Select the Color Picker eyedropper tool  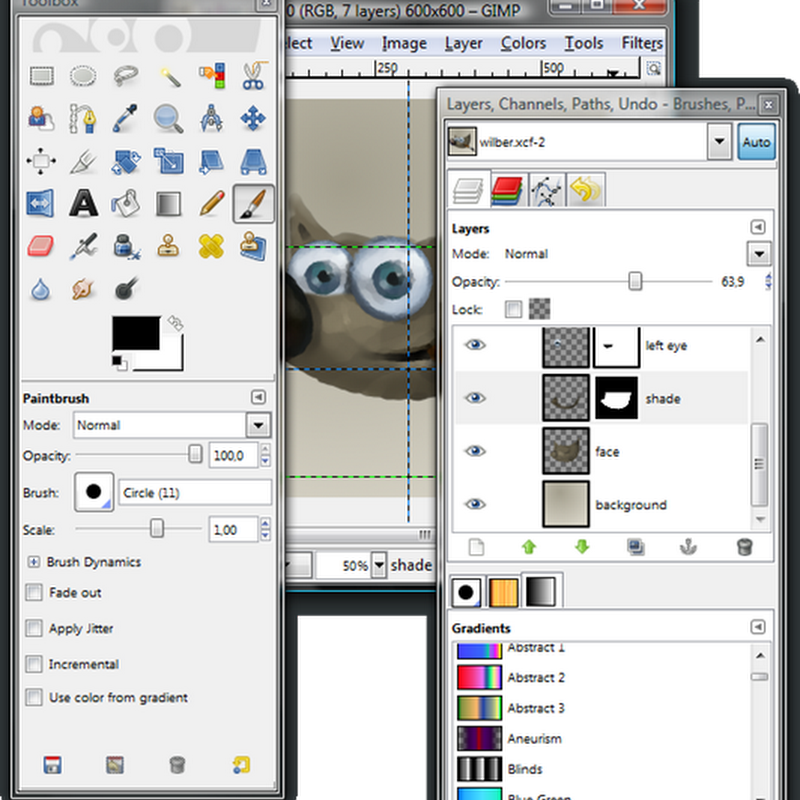pos(126,119)
